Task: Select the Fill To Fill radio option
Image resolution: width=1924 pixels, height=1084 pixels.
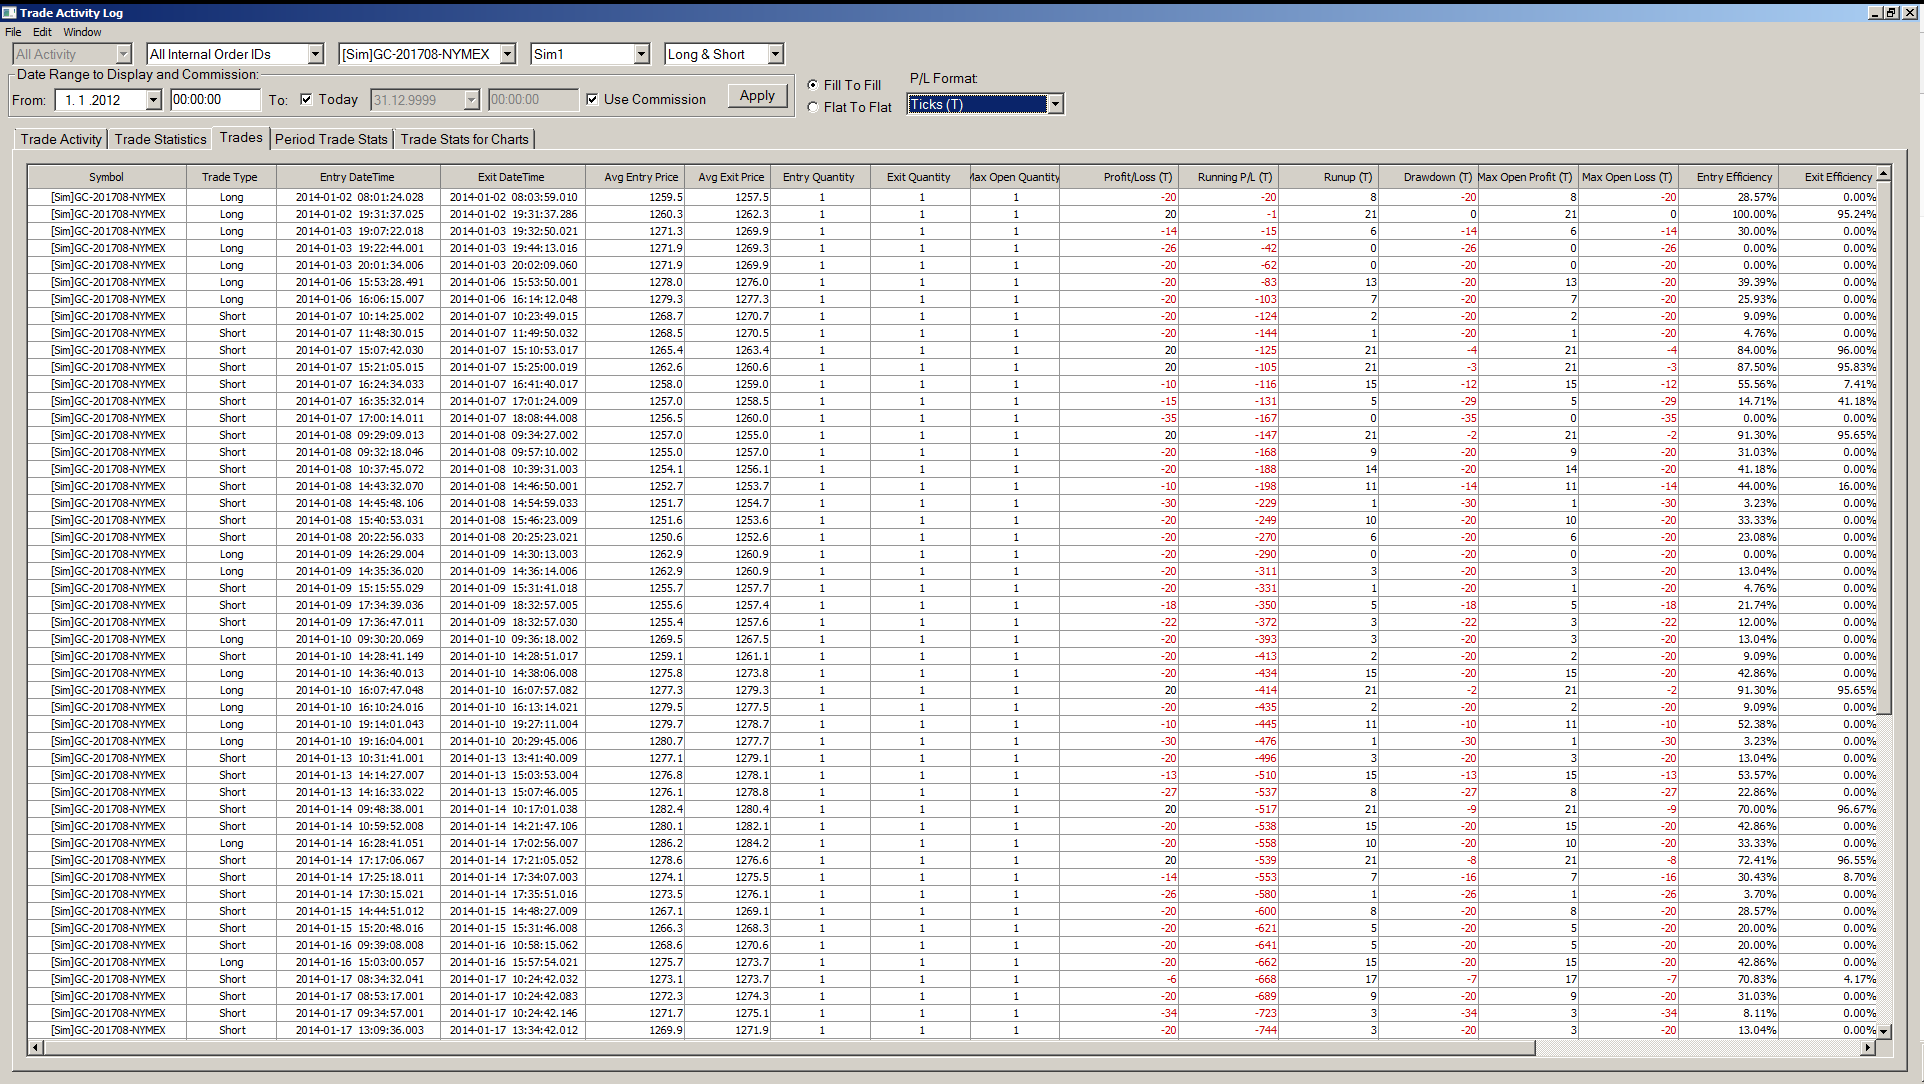Action: coord(813,85)
